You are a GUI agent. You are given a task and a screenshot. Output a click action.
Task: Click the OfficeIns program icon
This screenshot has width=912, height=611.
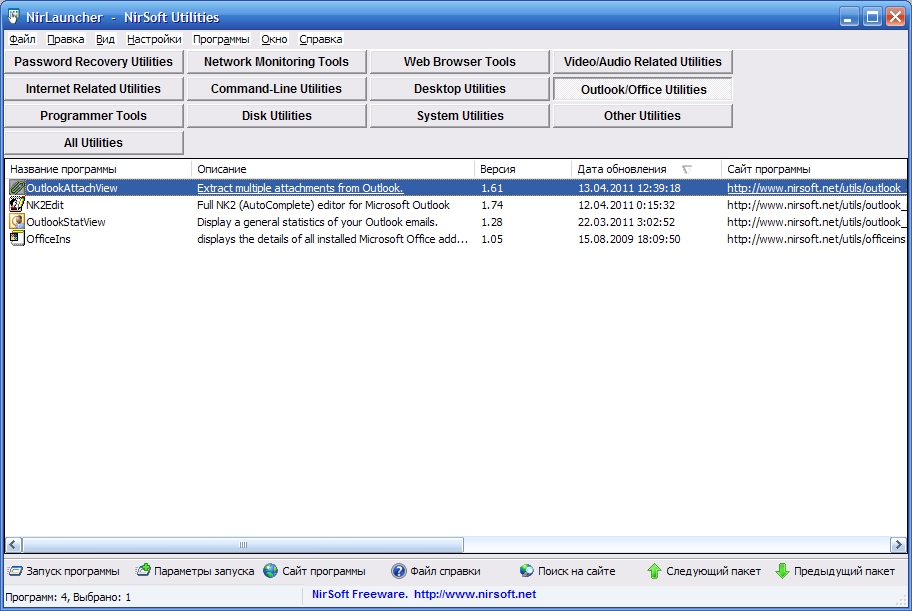[x=17, y=239]
